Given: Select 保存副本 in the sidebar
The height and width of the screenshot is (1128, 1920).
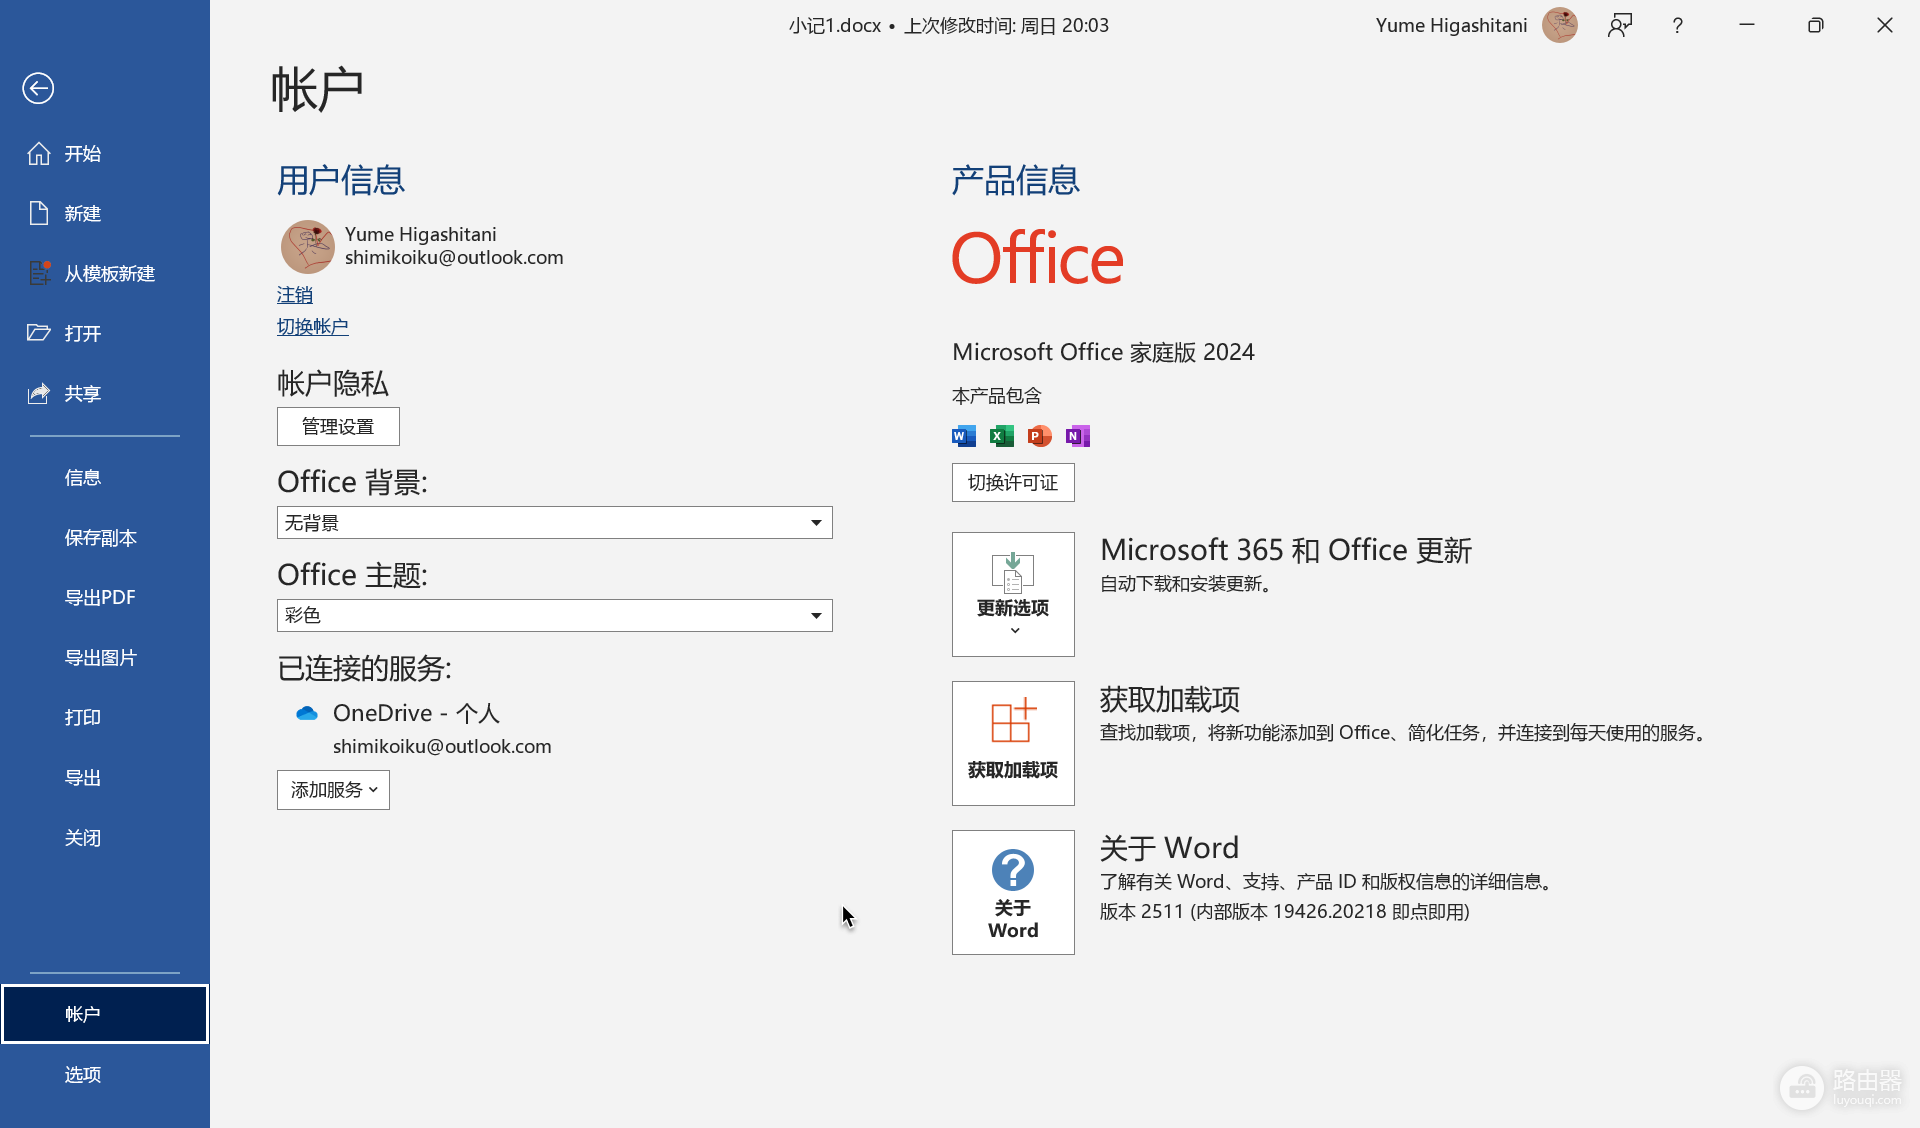Looking at the screenshot, I should [105, 538].
